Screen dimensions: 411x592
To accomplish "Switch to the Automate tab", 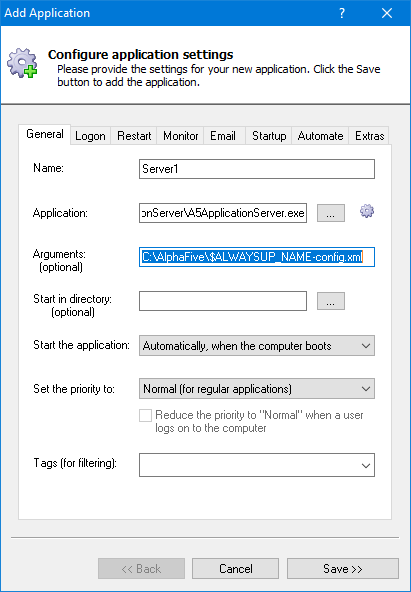I will point(320,136).
